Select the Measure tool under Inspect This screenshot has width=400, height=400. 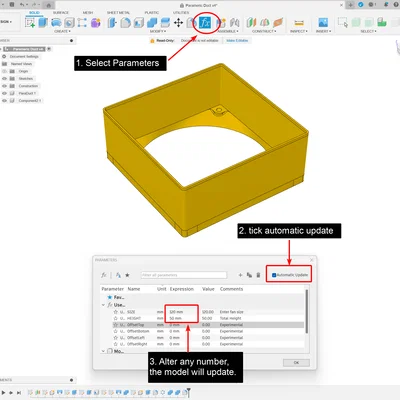pyautogui.click(x=299, y=23)
